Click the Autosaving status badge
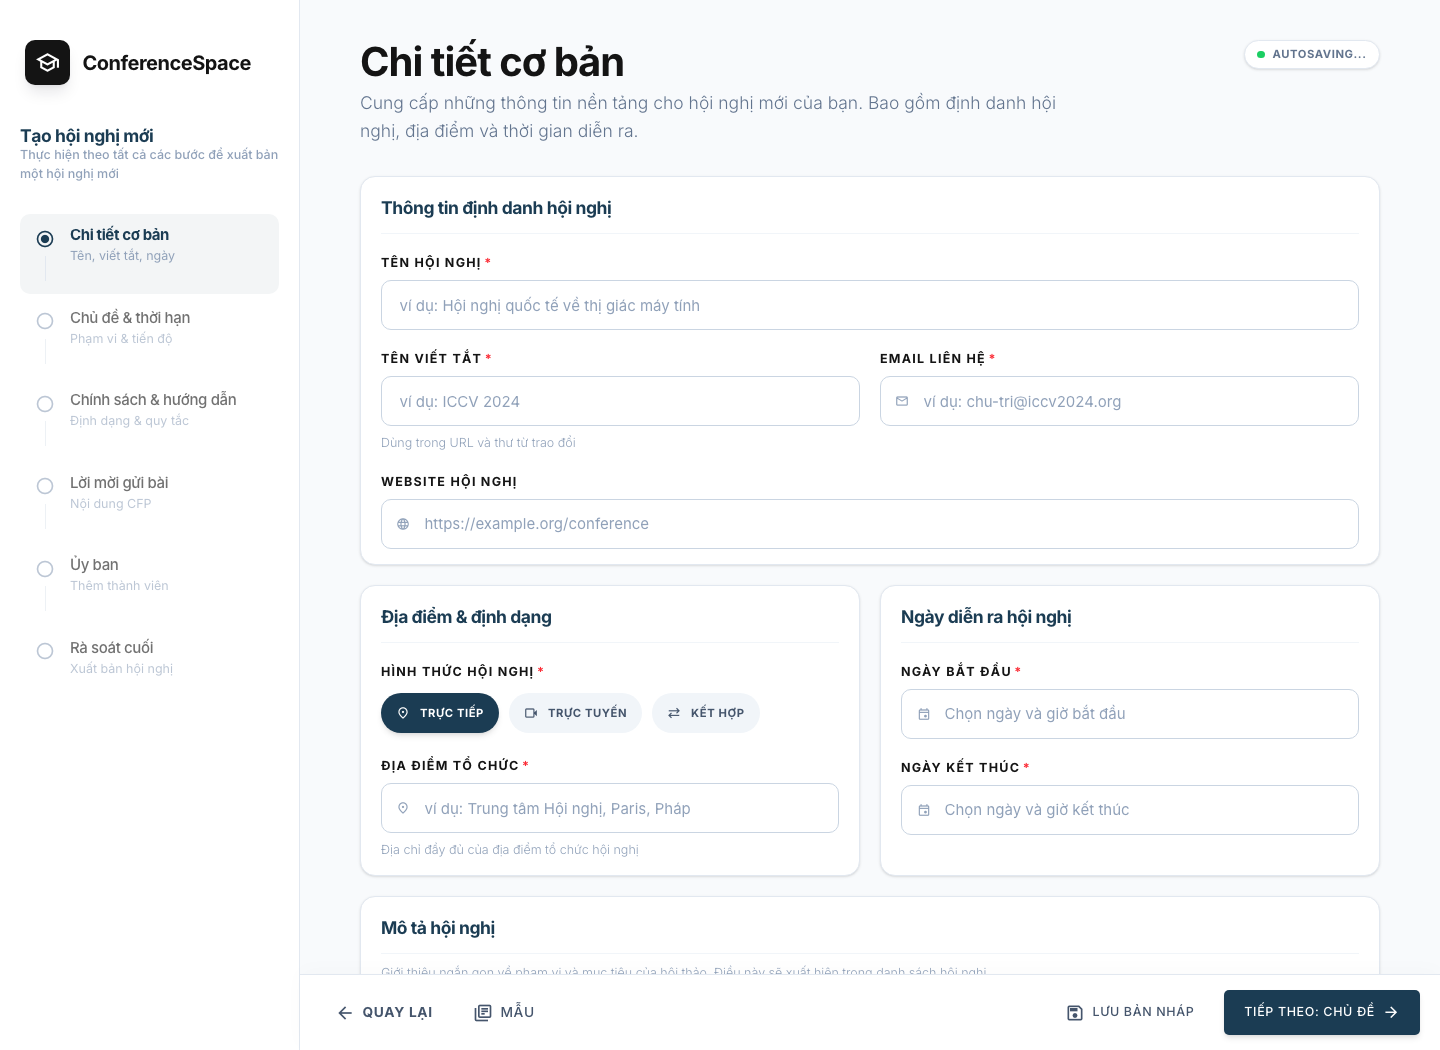Viewport: 1440px width, 1050px height. point(1312,54)
